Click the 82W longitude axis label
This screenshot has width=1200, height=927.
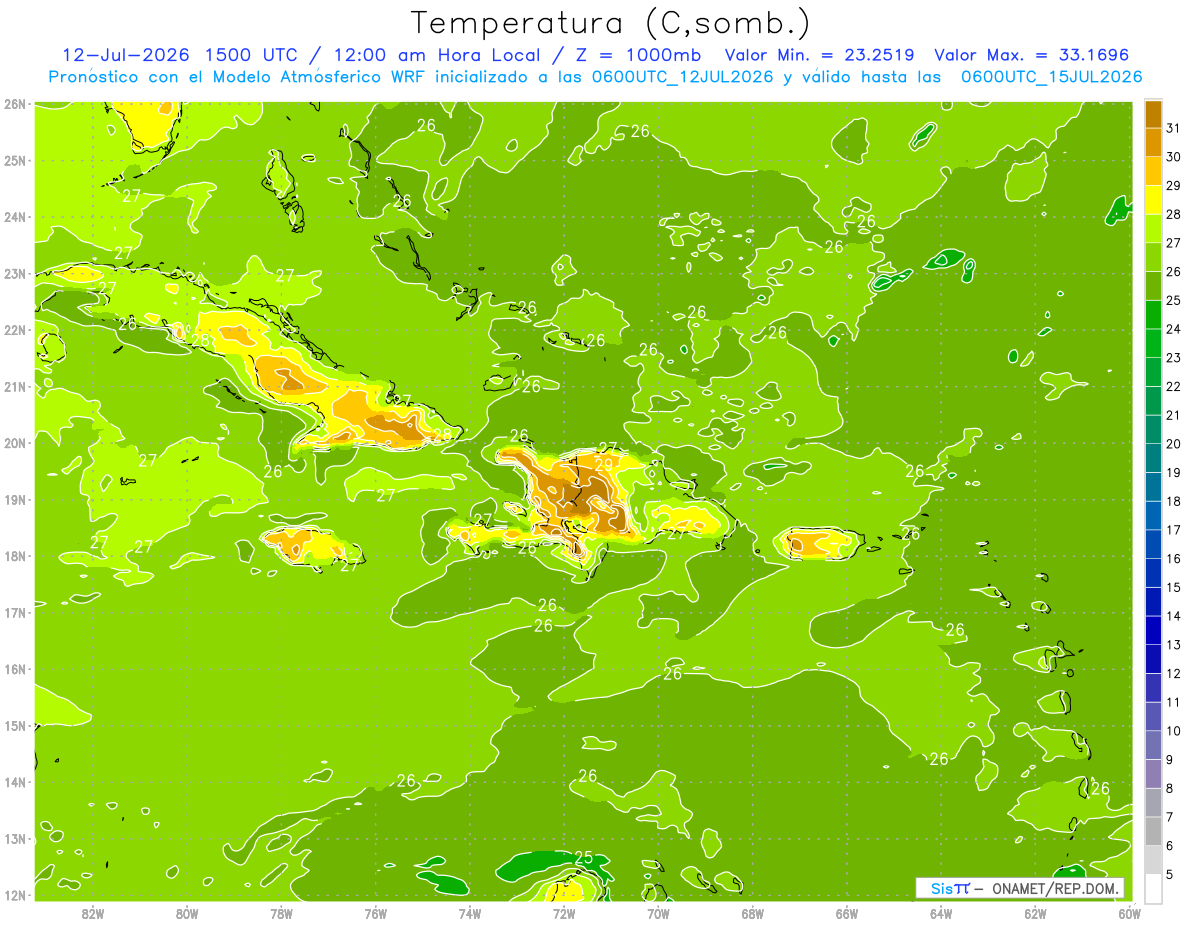(x=93, y=913)
